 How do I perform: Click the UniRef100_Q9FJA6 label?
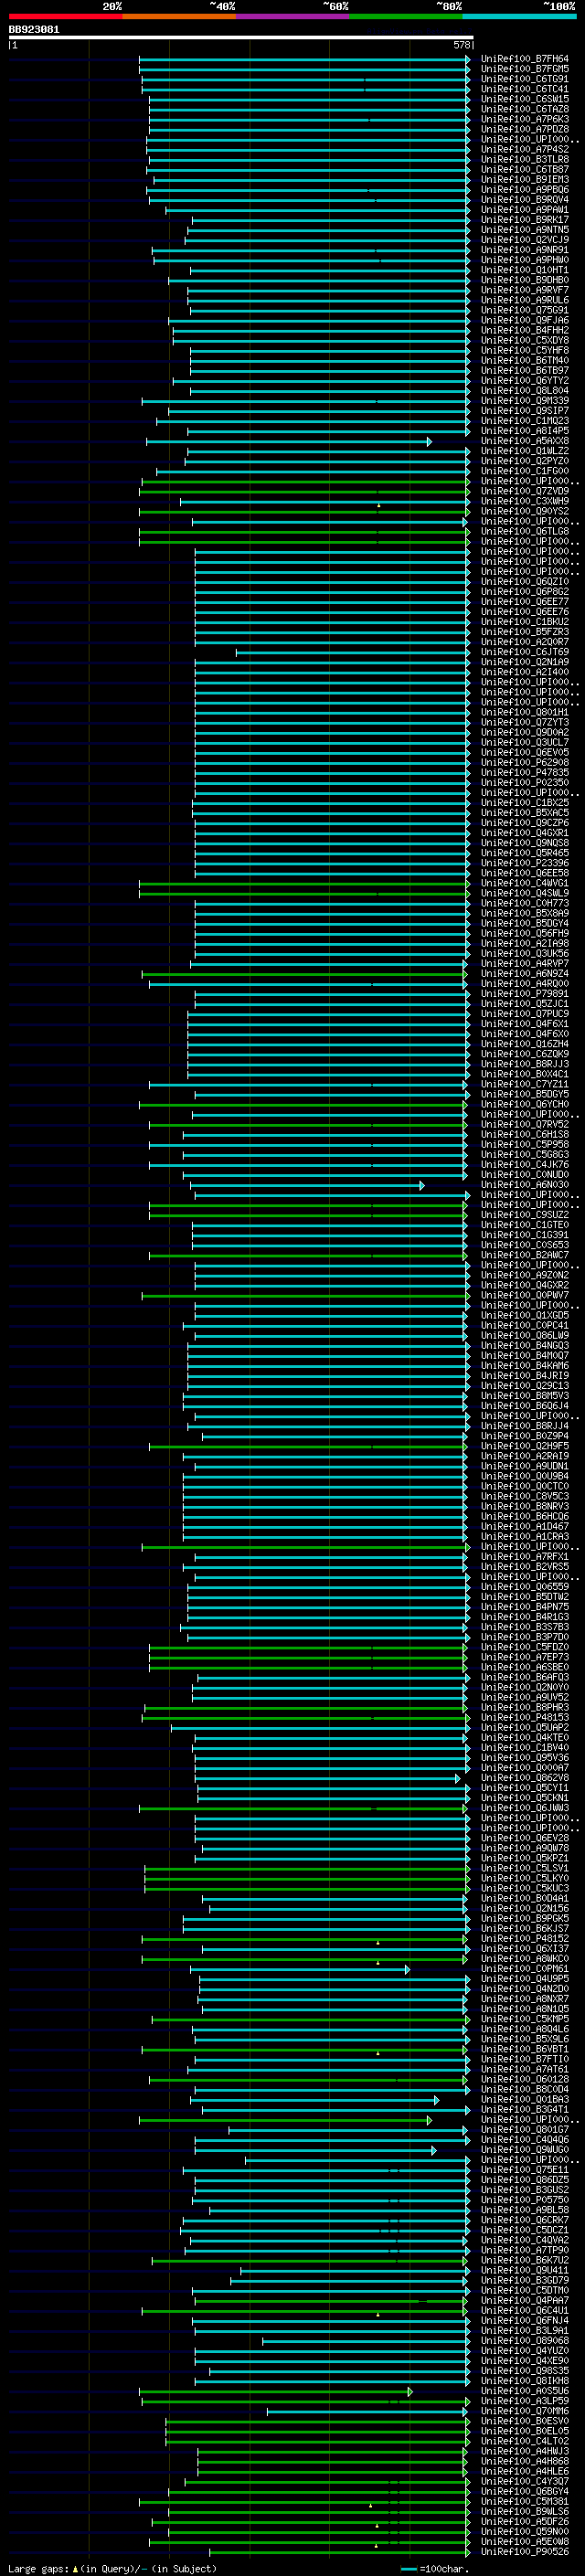pyautogui.click(x=524, y=320)
